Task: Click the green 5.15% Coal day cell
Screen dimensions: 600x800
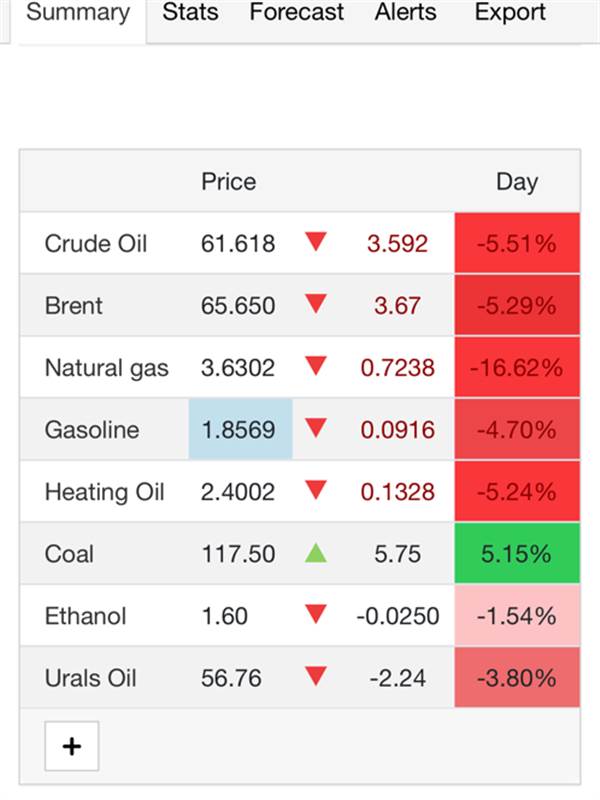Action: [x=517, y=554]
